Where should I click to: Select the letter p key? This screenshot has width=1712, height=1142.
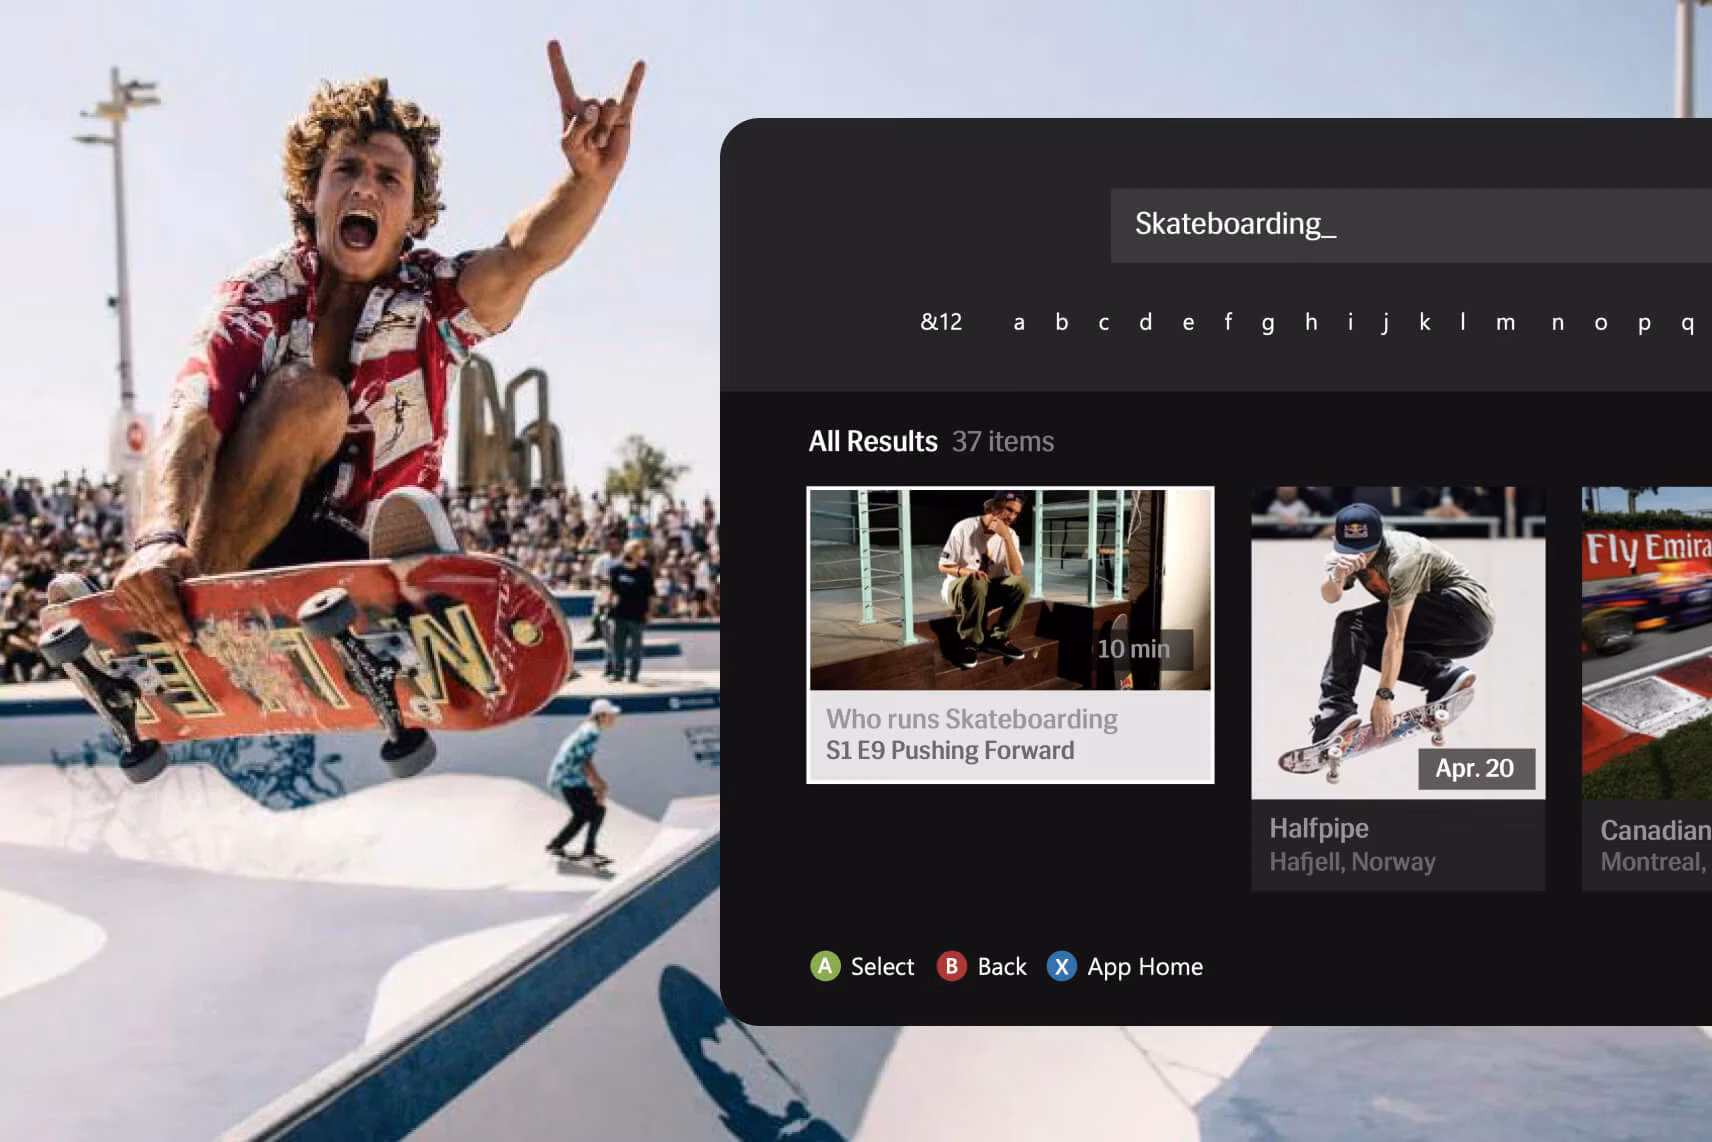click(x=1644, y=324)
